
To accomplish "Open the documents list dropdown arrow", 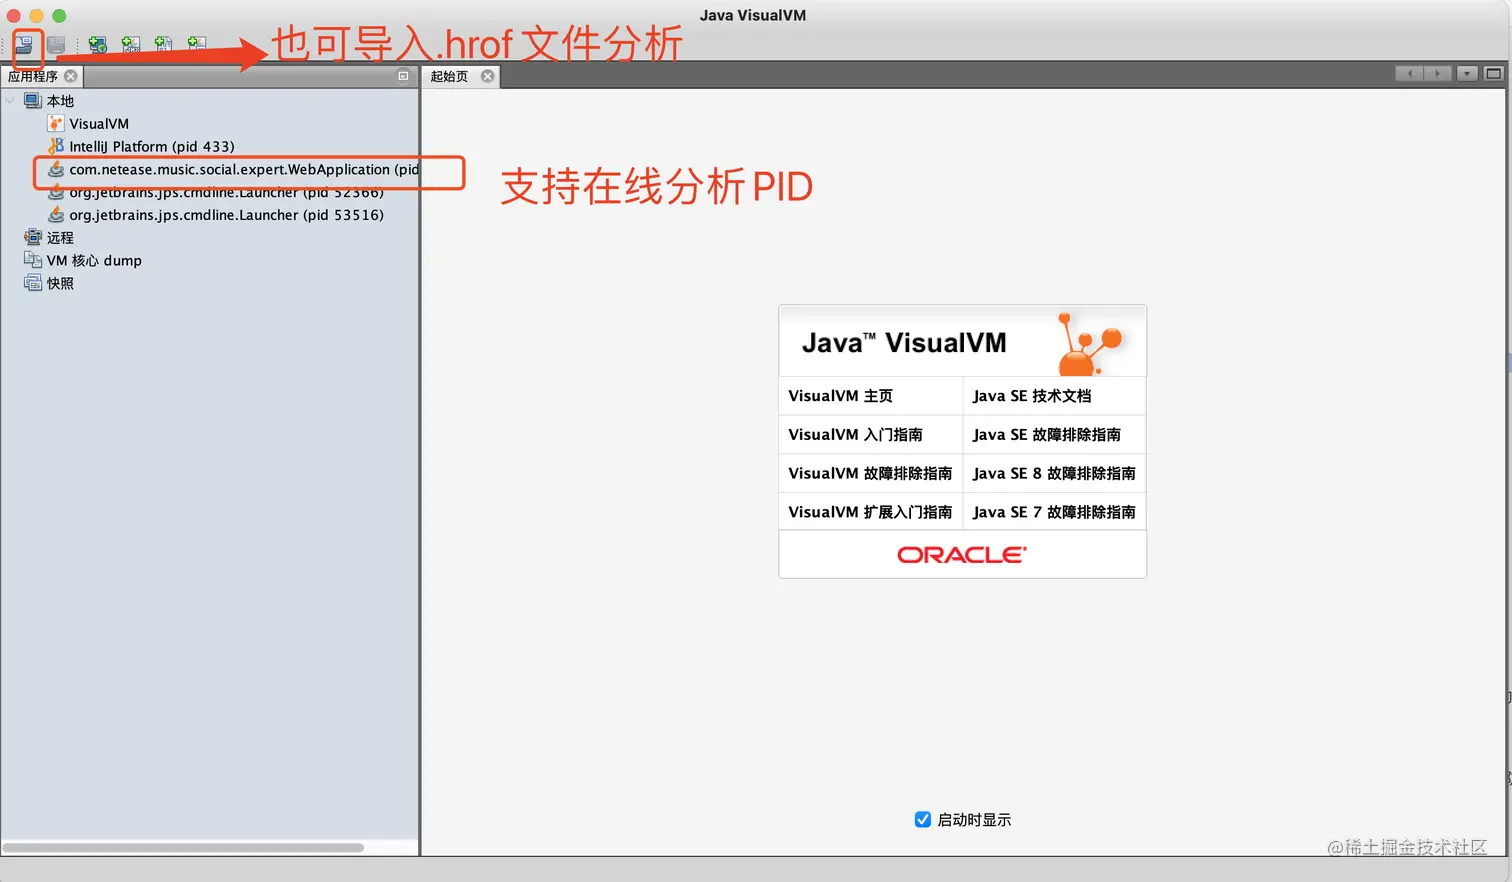I will [1467, 74].
